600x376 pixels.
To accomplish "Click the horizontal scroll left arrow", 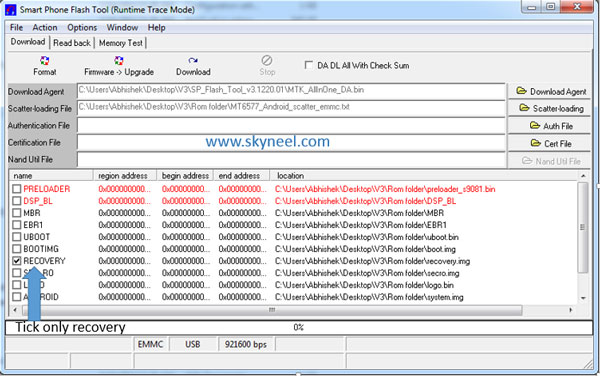I will (x=15, y=310).
